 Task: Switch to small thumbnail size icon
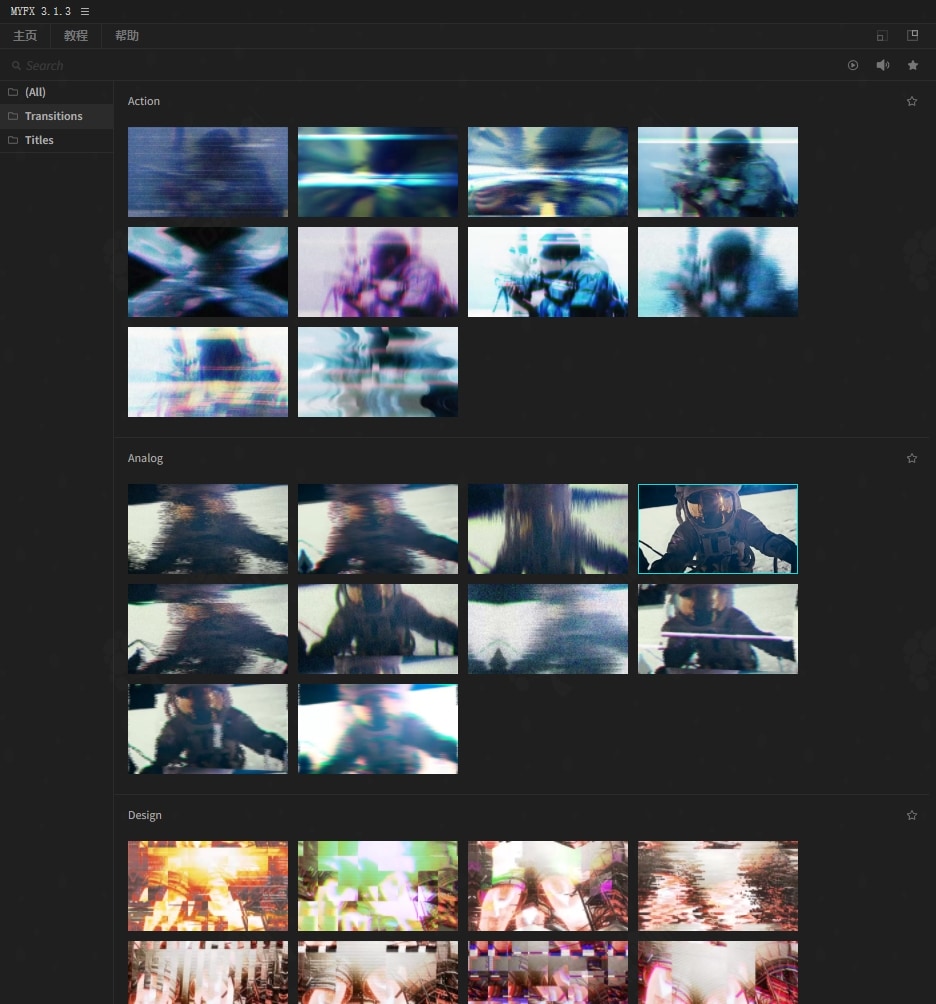pyautogui.click(x=882, y=36)
